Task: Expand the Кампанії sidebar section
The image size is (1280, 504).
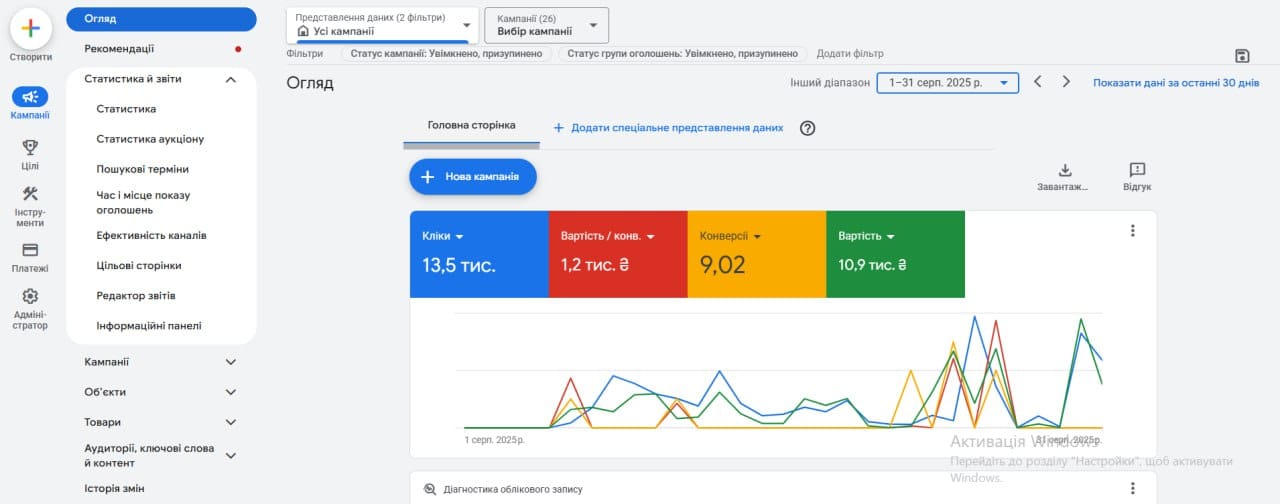Action: (231, 362)
